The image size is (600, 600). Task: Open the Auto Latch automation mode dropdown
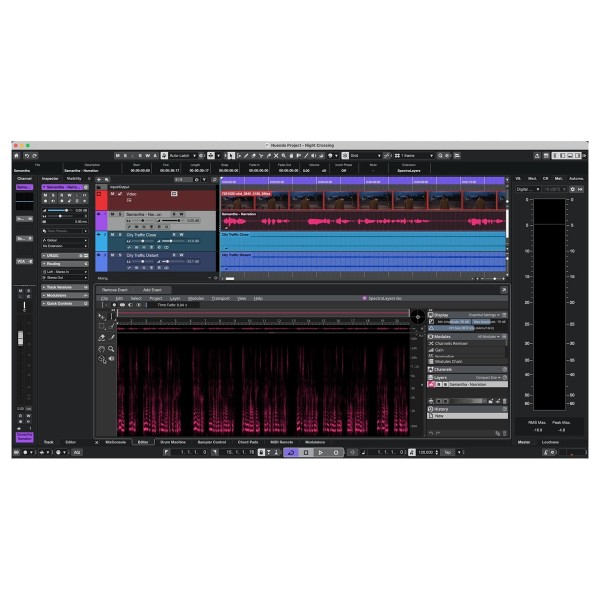[183, 156]
